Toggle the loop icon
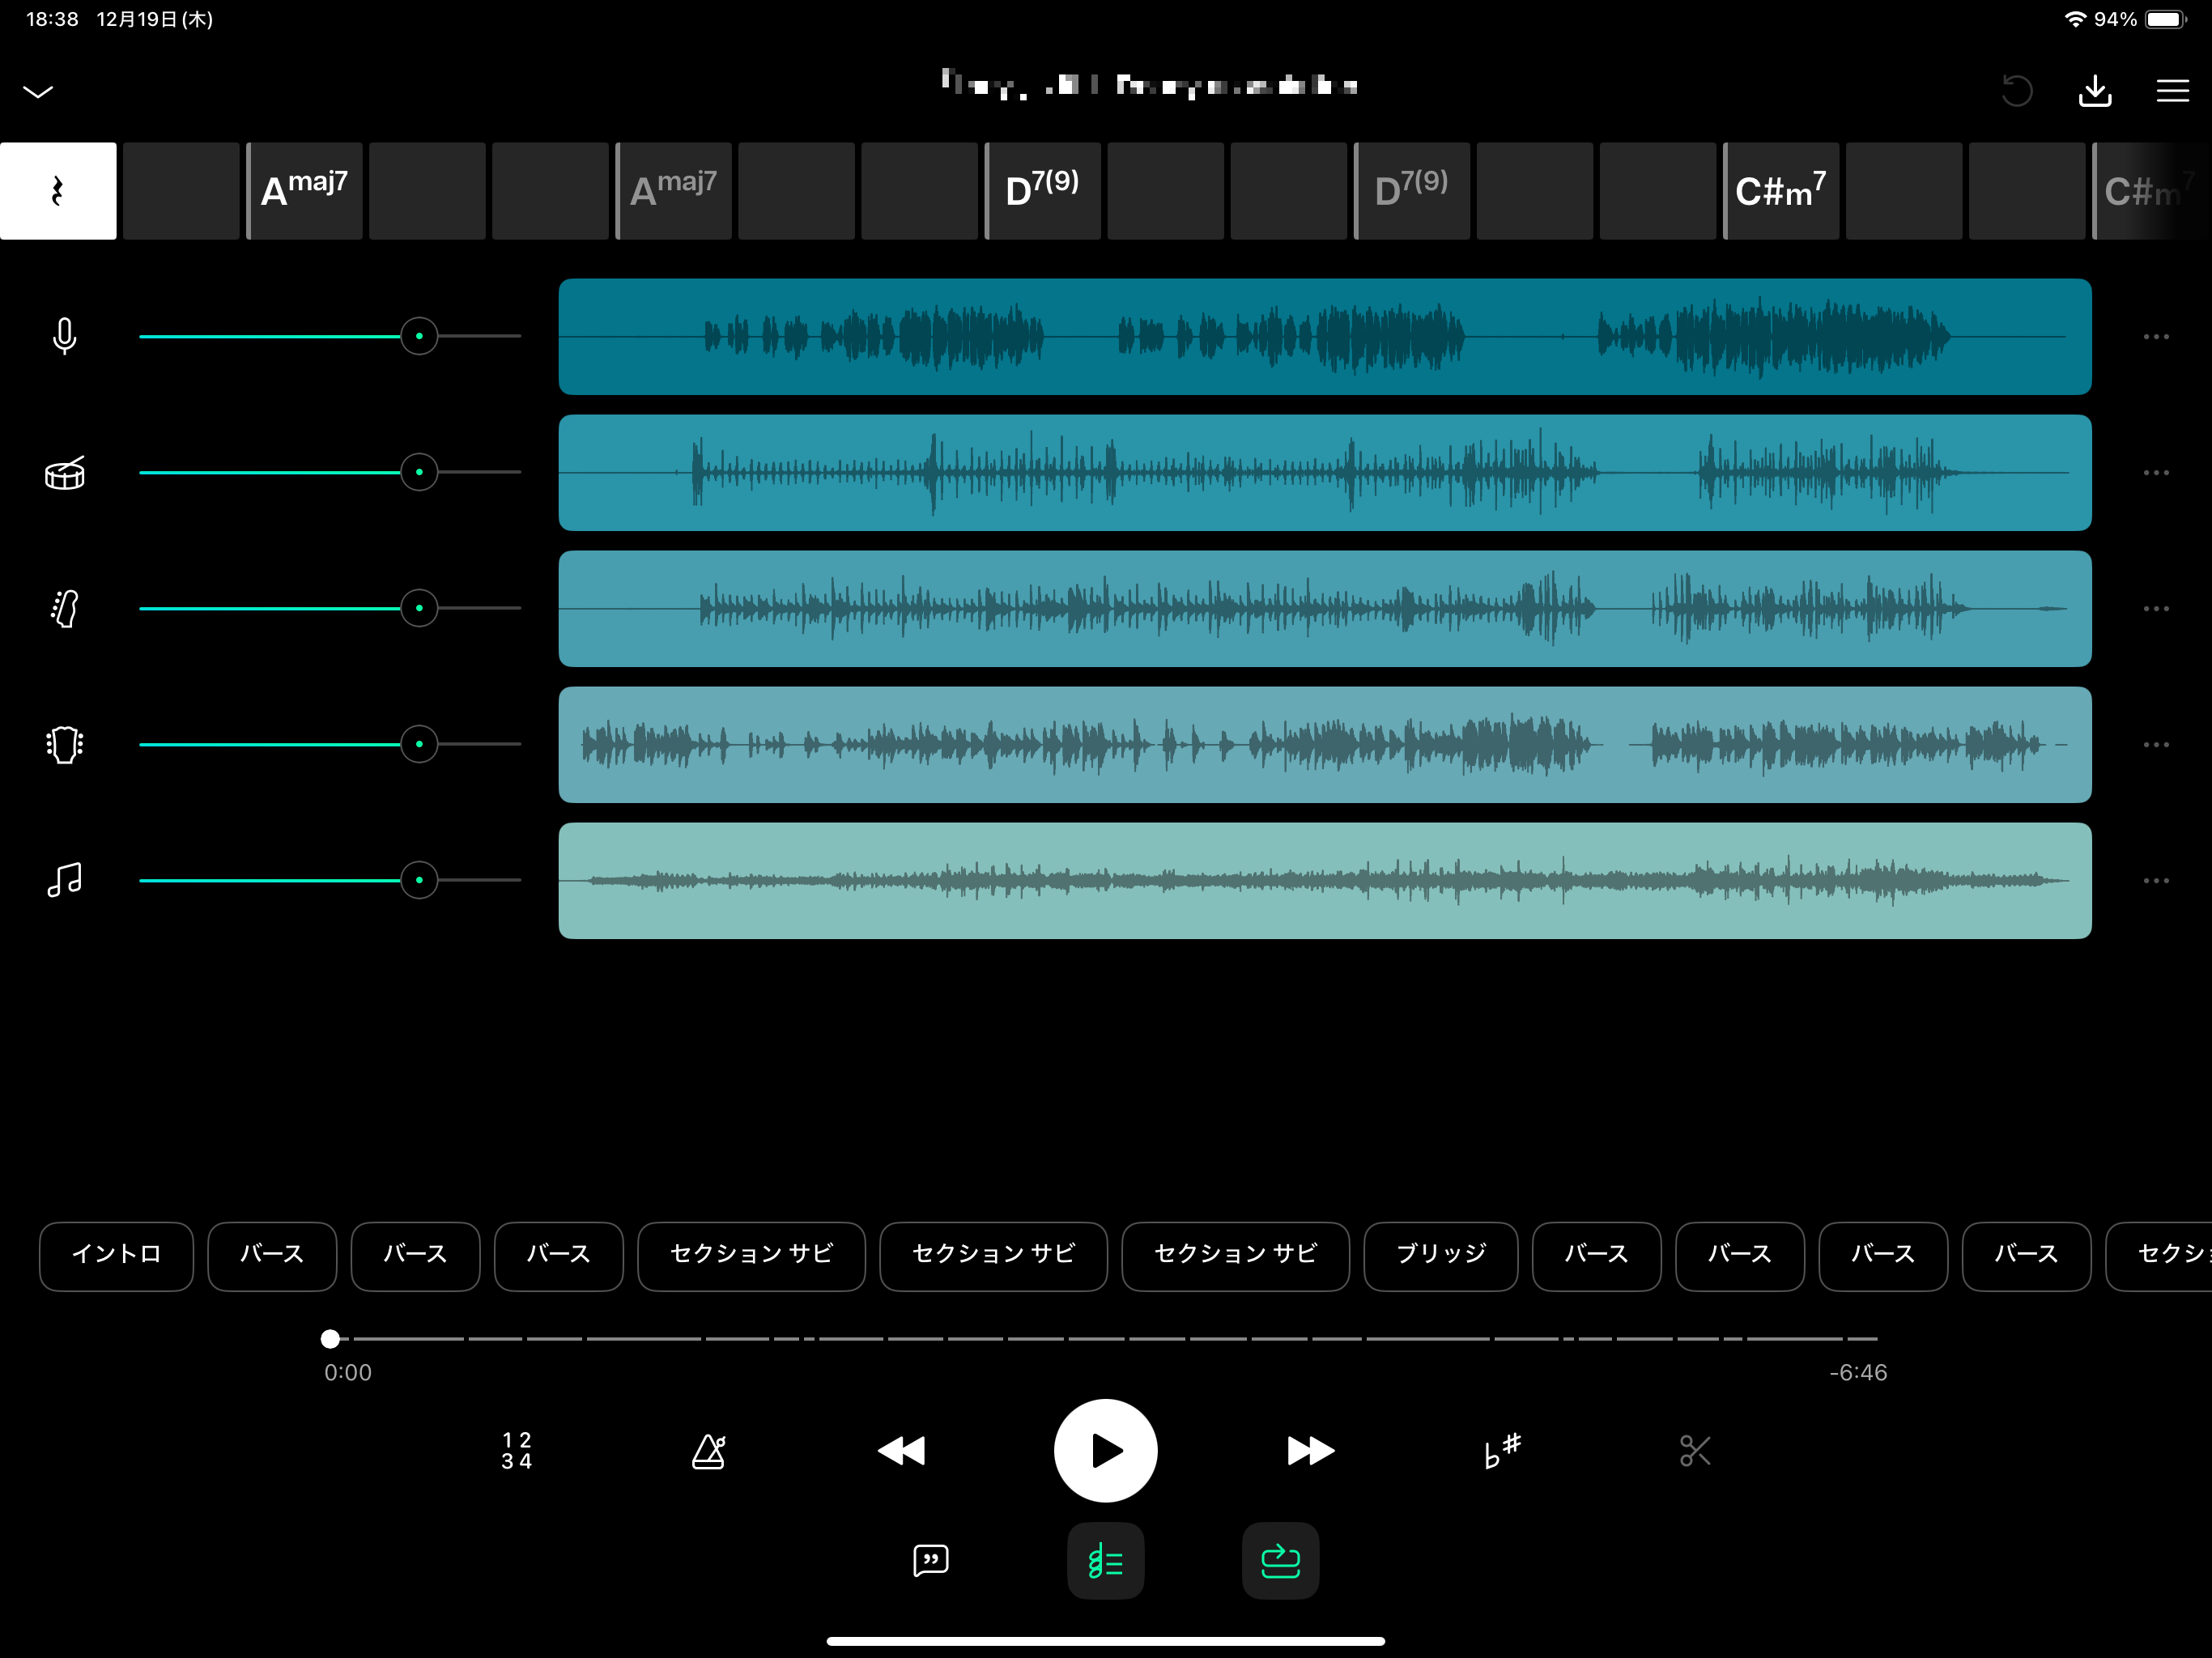Screen dimensions: 2212x1658 (x=1281, y=1561)
